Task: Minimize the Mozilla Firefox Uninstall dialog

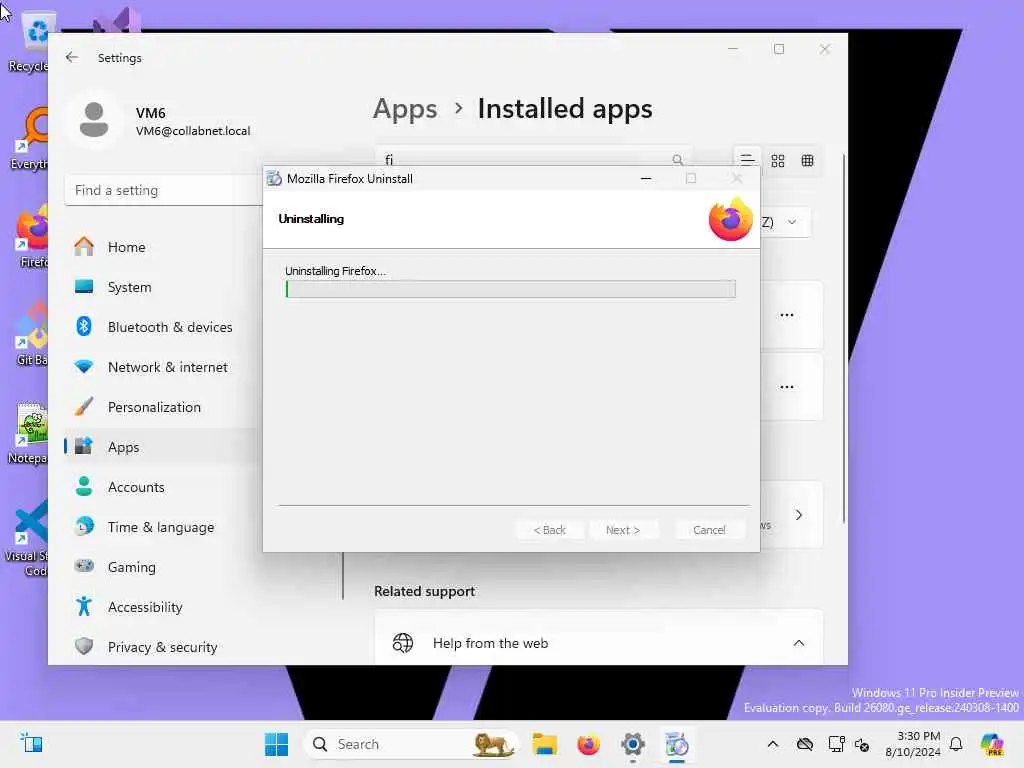Action: point(646,178)
